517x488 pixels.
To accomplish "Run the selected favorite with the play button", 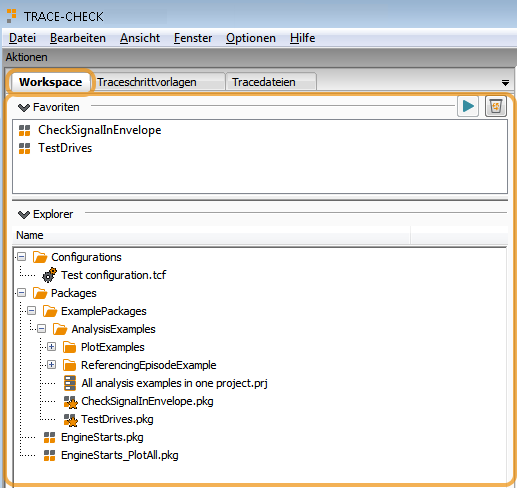I will 468,107.
